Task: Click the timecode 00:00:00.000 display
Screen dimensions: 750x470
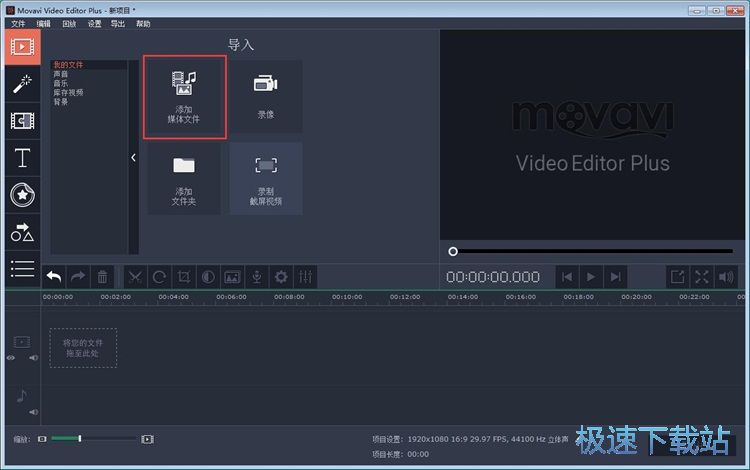Action: [x=493, y=277]
